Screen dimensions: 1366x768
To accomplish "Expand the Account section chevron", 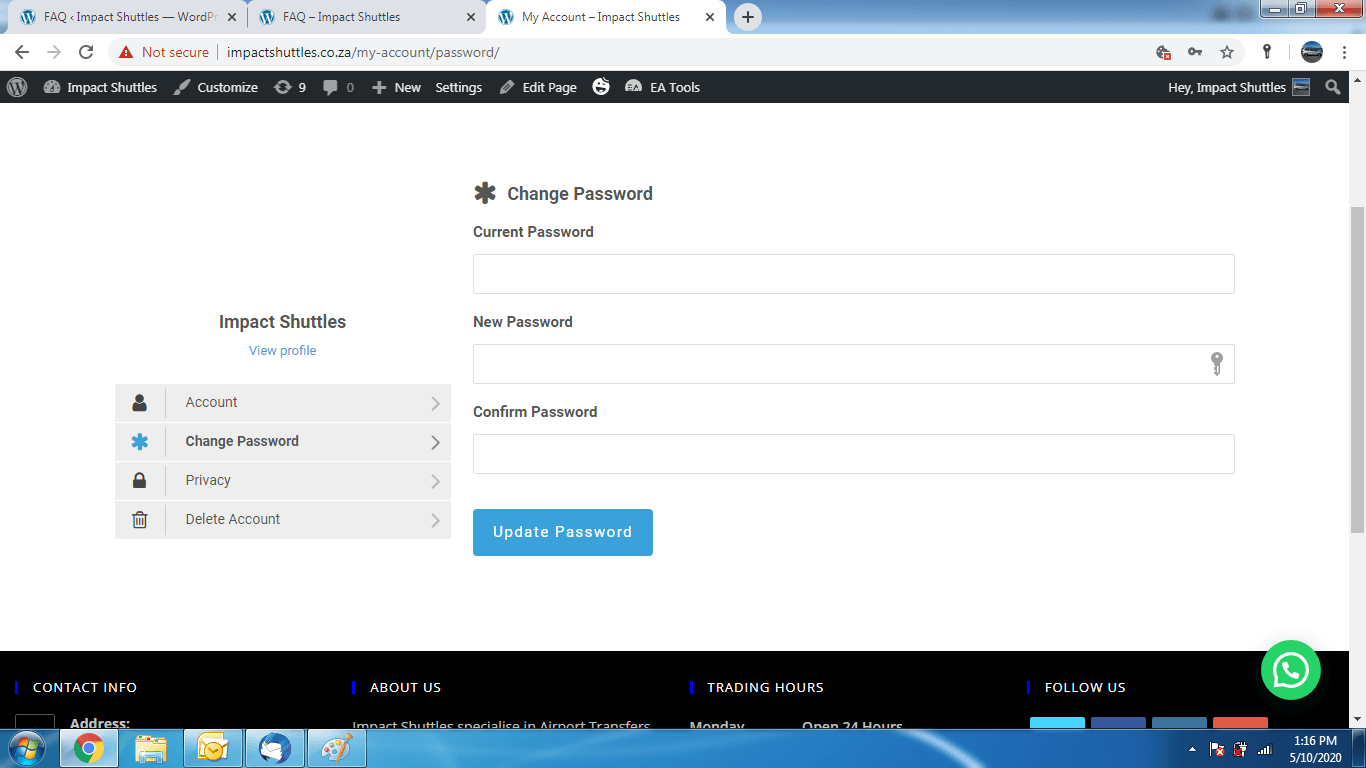I will (x=435, y=402).
